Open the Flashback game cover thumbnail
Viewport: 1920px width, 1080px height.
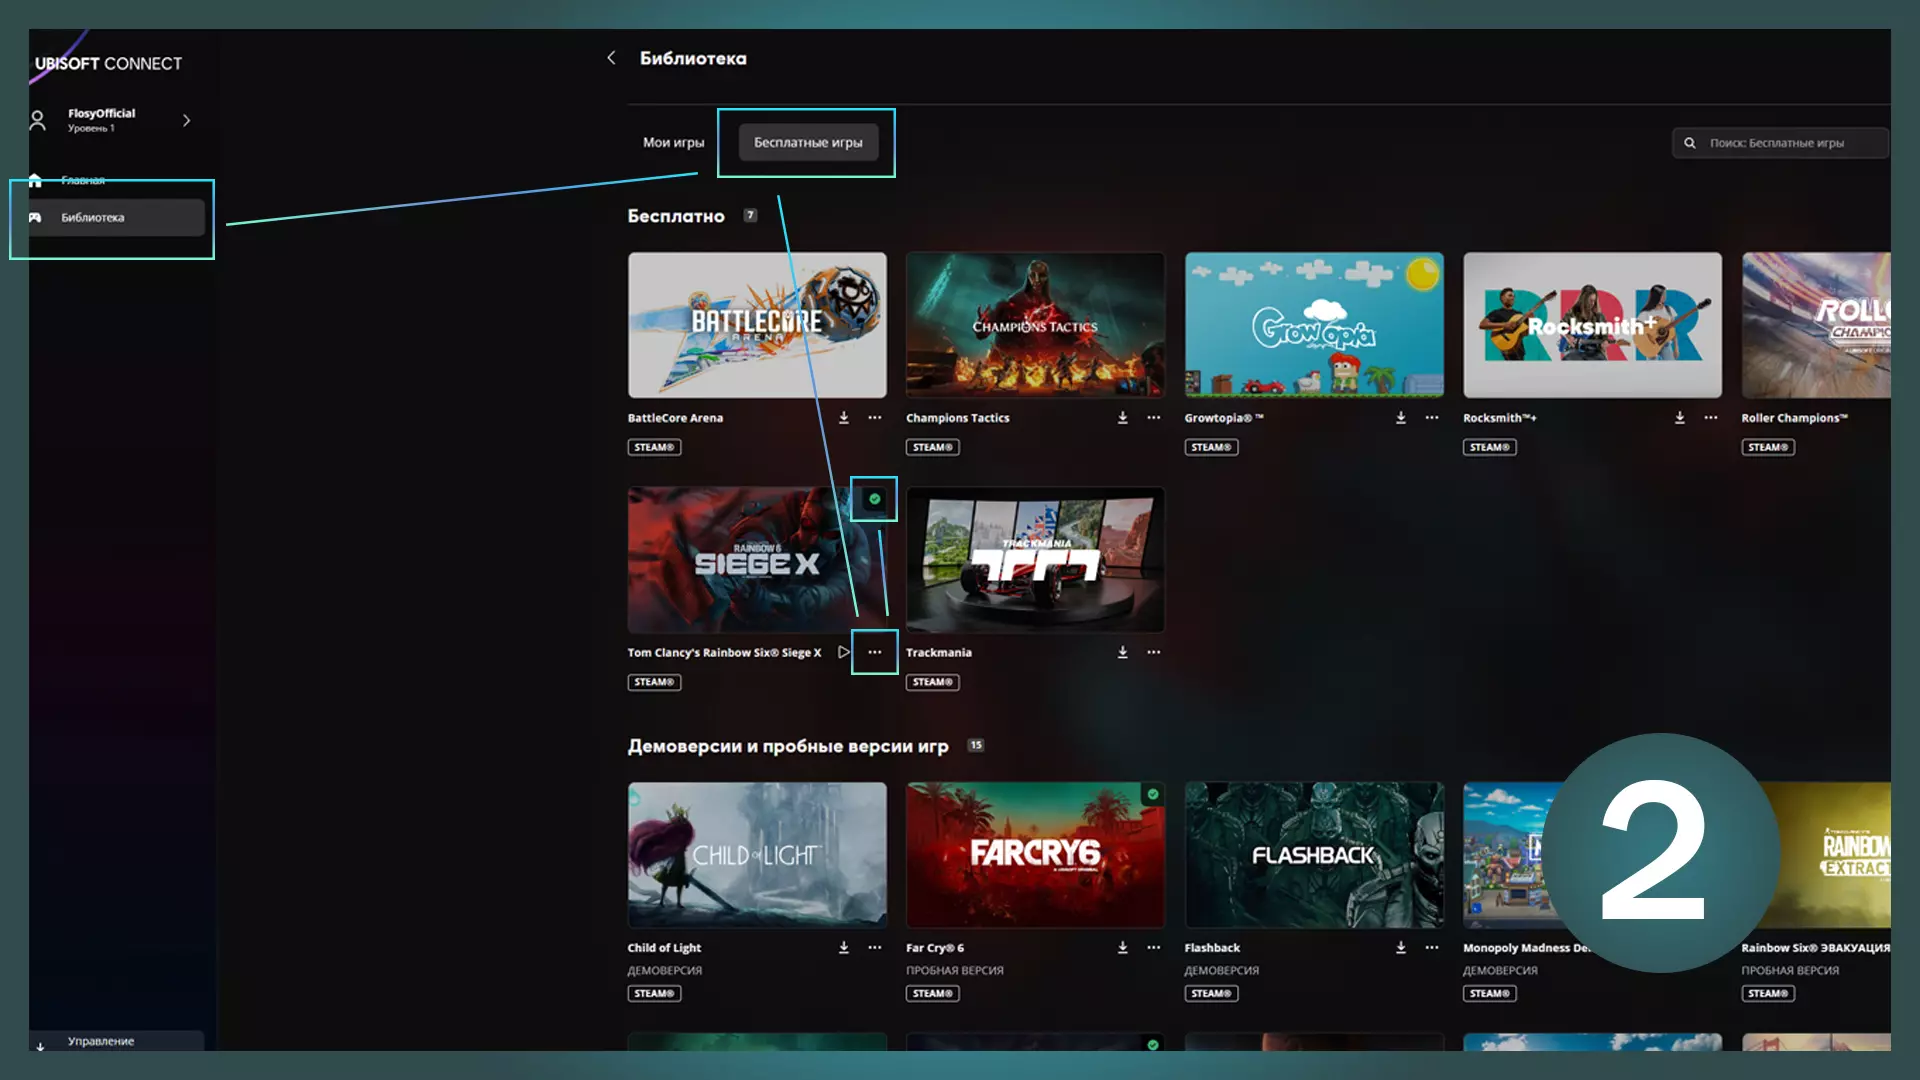1313,855
